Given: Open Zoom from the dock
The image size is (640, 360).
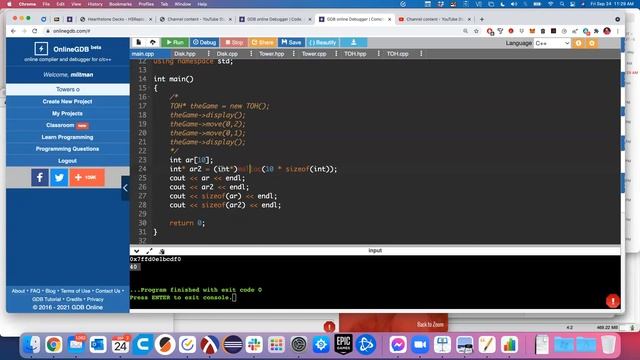Looking at the screenshot, I should (420, 345).
